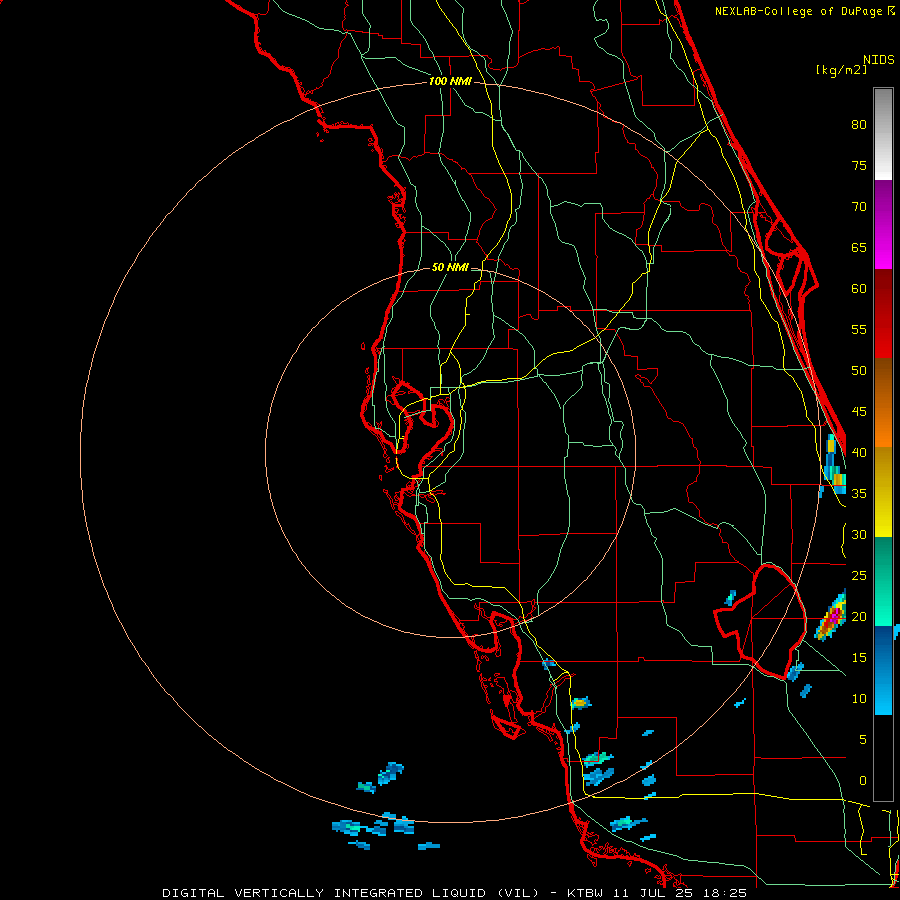Pick the blue band of the color bar

883,670
